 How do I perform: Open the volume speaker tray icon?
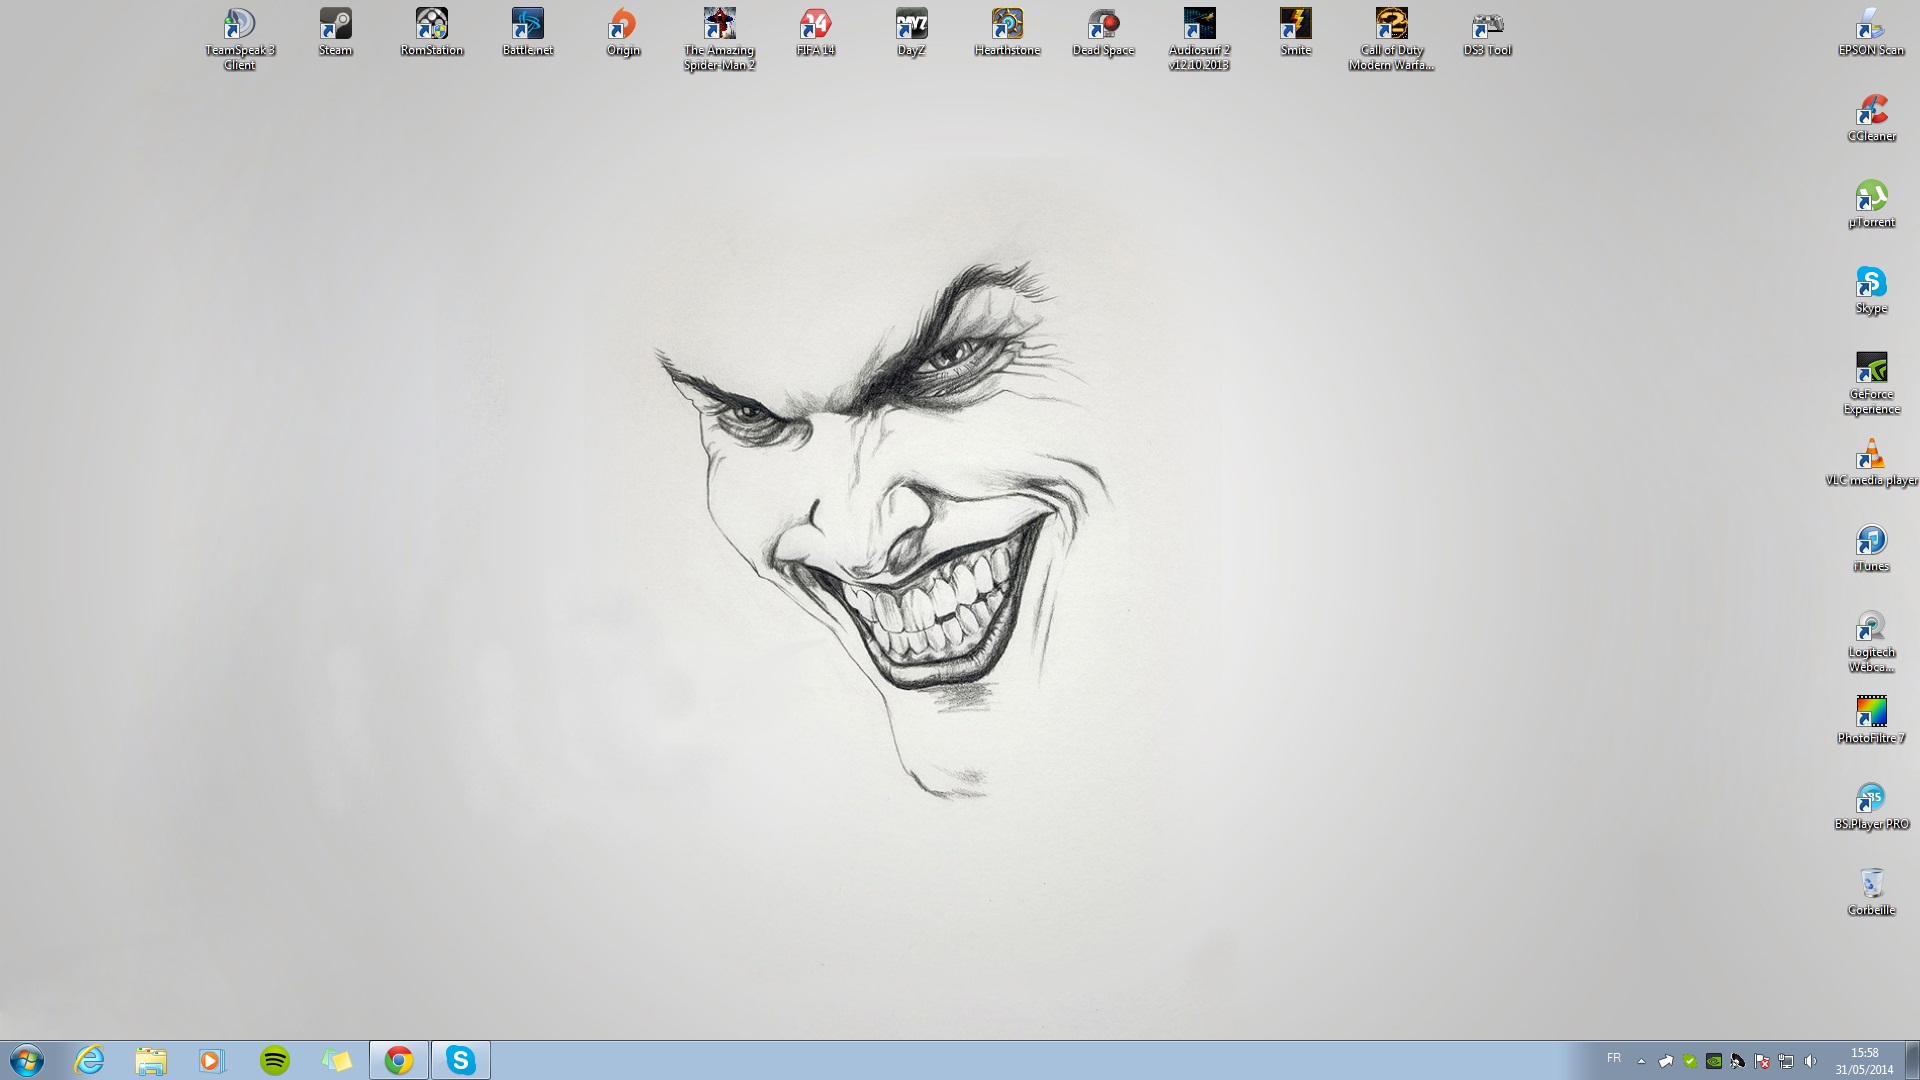click(x=1810, y=1061)
